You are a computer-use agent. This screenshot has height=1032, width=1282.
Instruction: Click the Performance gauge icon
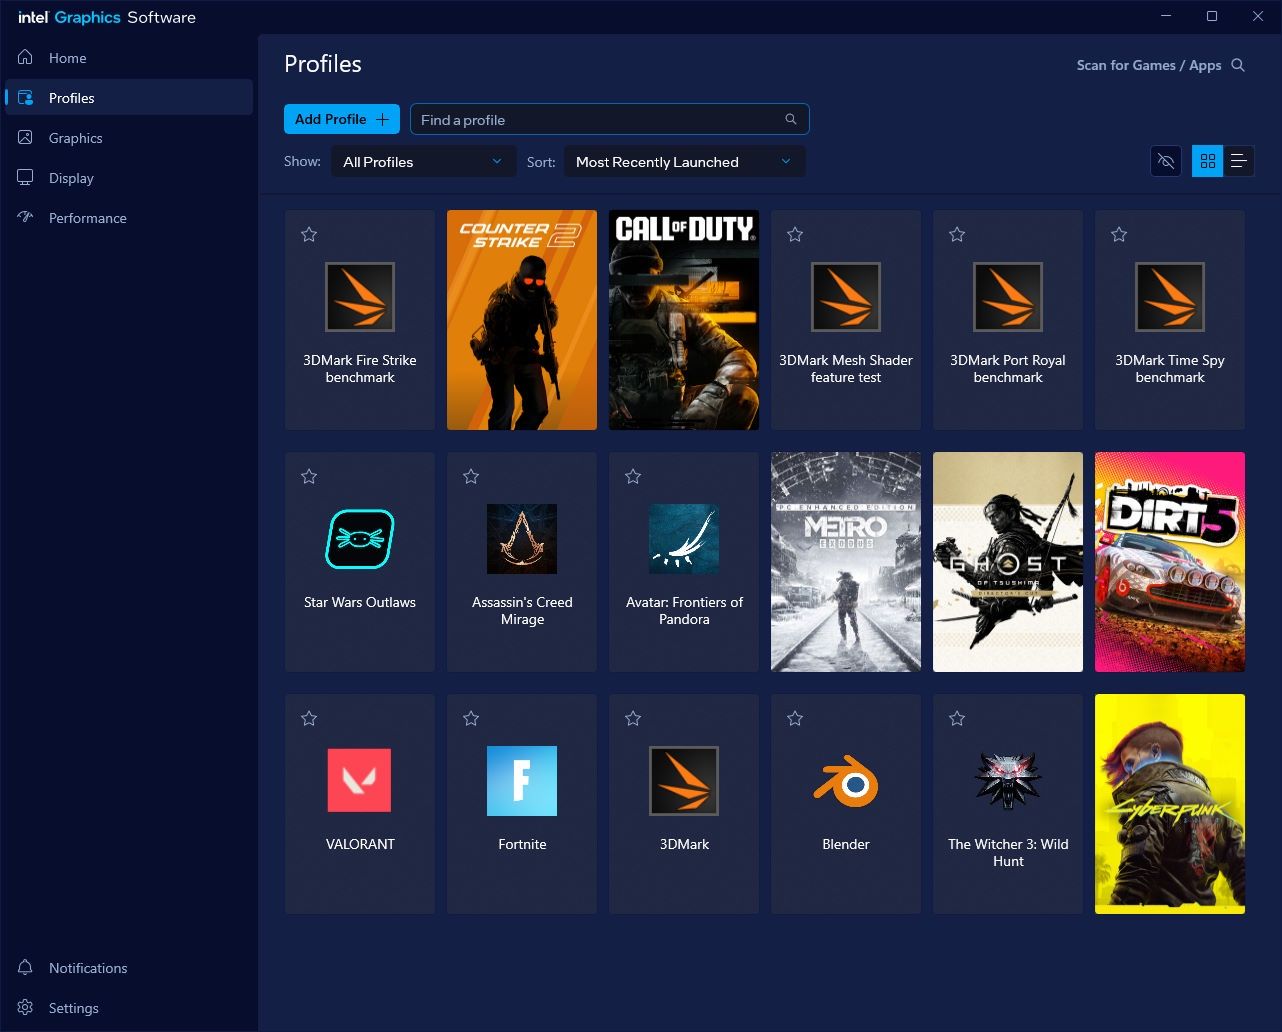coord(26,217)
